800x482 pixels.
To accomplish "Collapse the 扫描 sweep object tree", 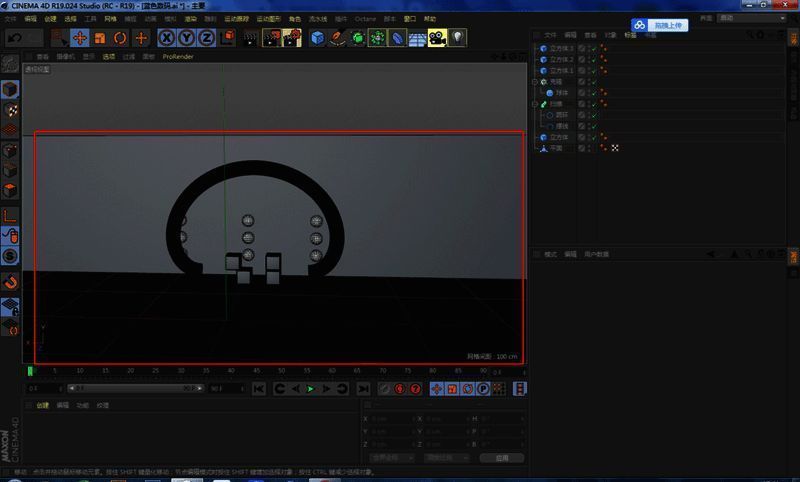I will tap(537, 103).
